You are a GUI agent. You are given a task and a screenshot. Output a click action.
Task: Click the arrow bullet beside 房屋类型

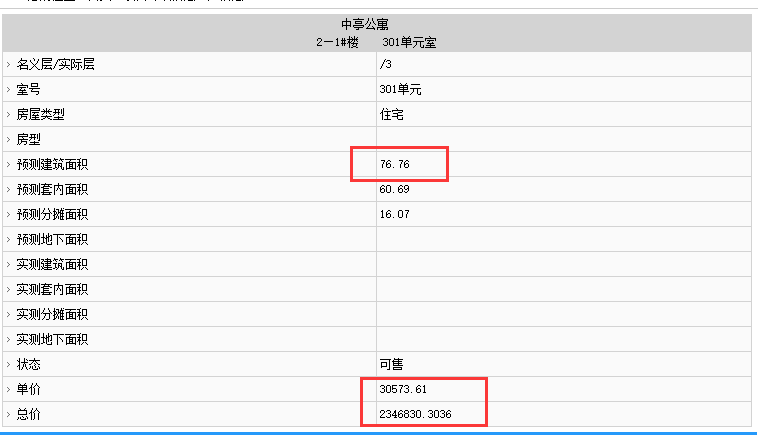(x=8, y=115)
